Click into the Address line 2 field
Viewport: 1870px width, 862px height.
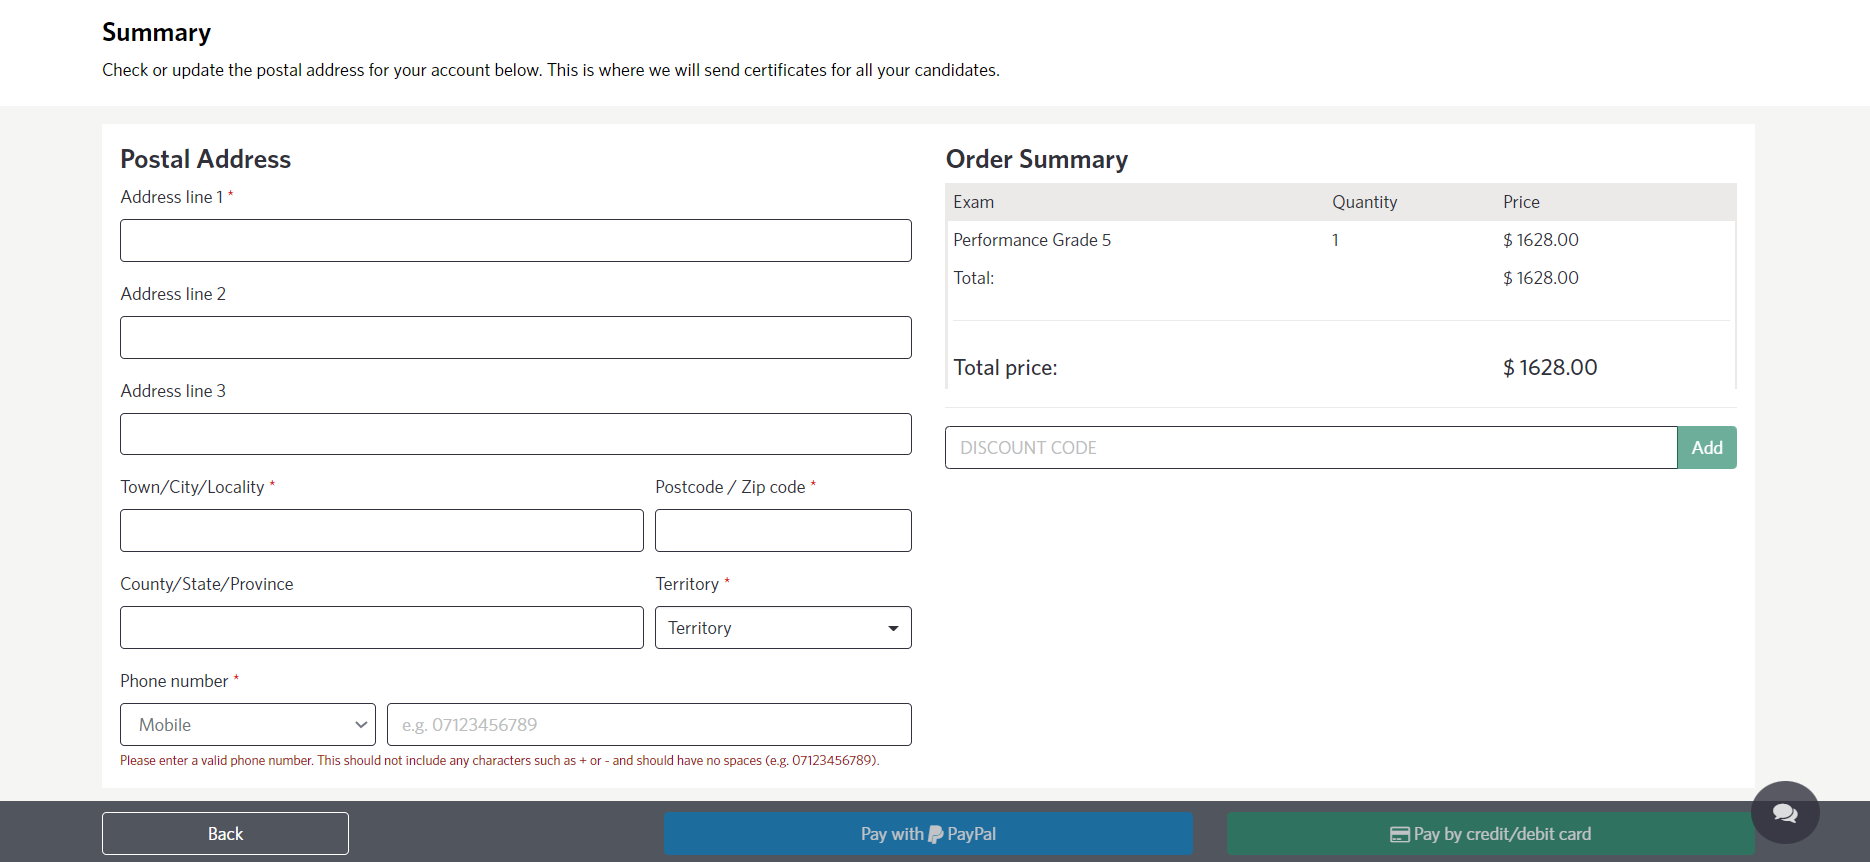515,338
